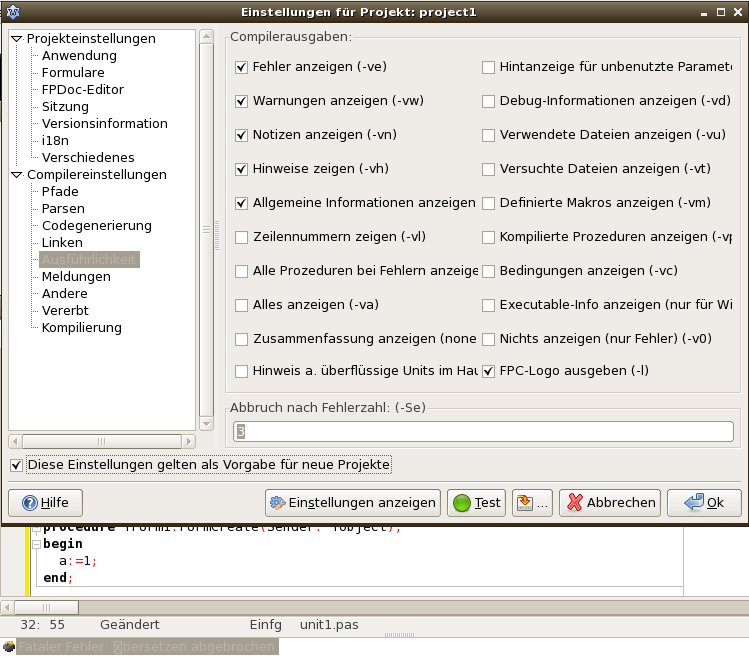Select Versionsinformation in the tree
749x663 pixels.
(x=104, y=124)
